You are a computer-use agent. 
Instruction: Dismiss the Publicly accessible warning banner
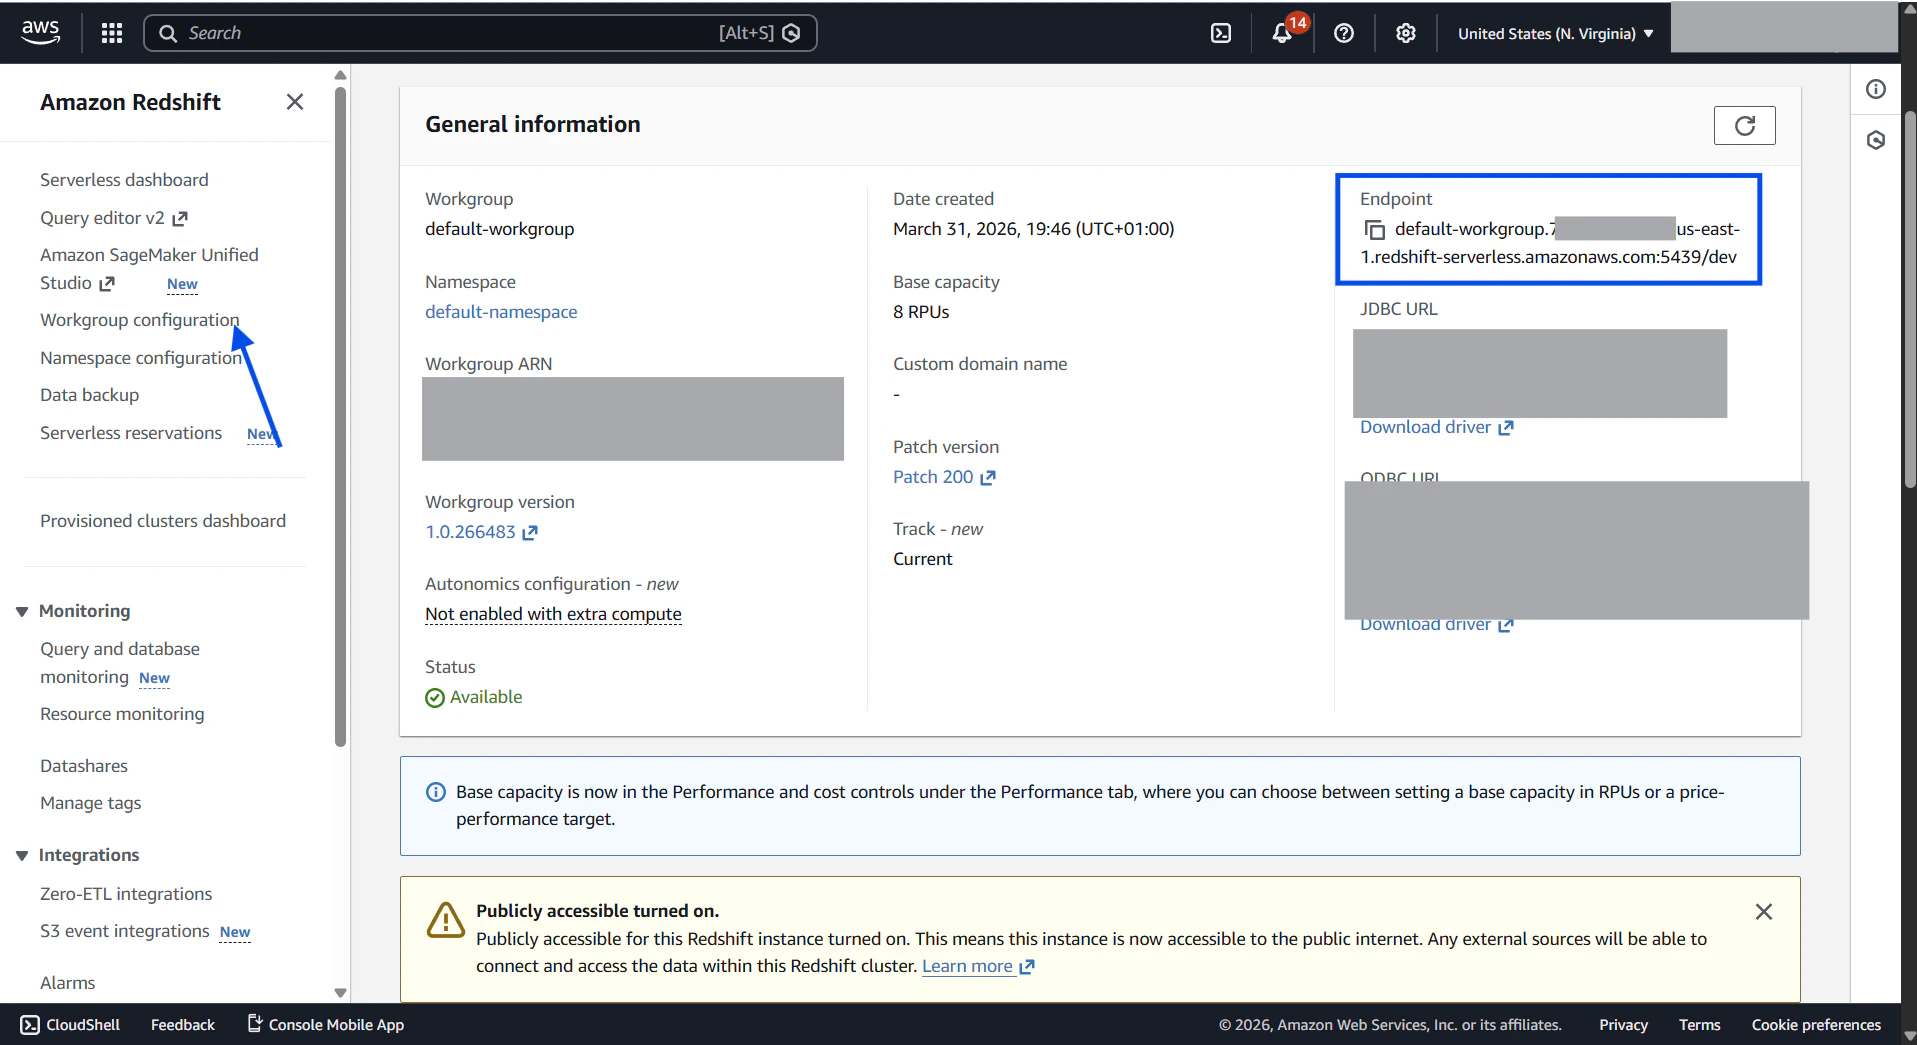click(x=1764, y=912)
